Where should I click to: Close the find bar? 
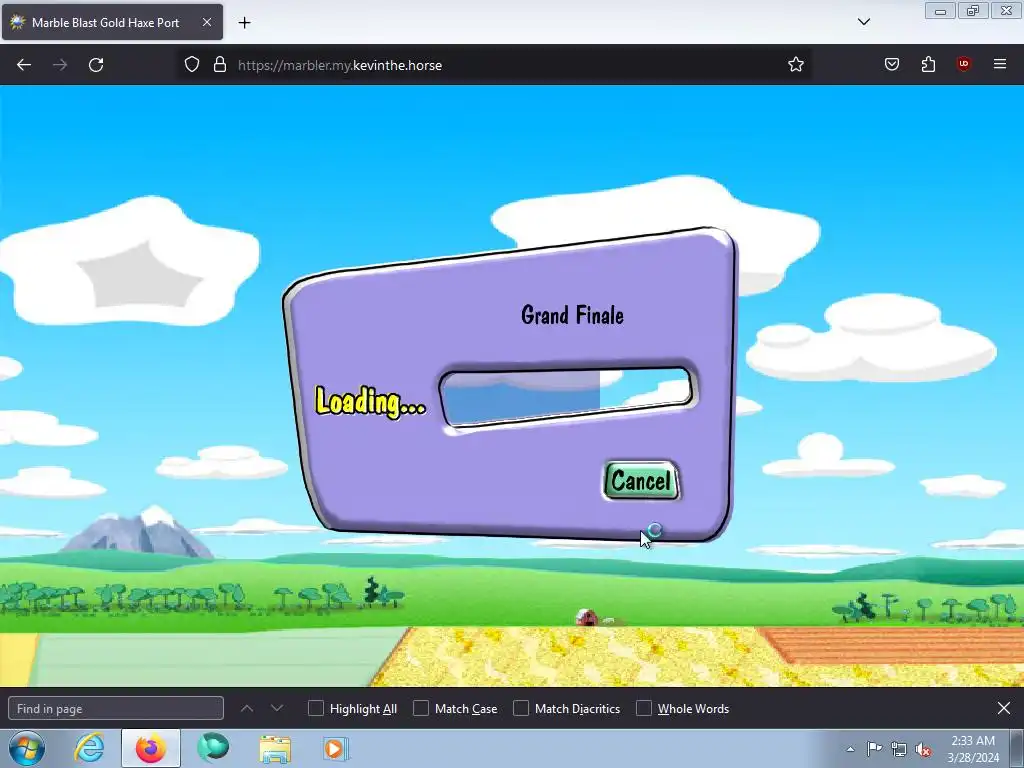pyautogui.click(x=1004, y=709)
